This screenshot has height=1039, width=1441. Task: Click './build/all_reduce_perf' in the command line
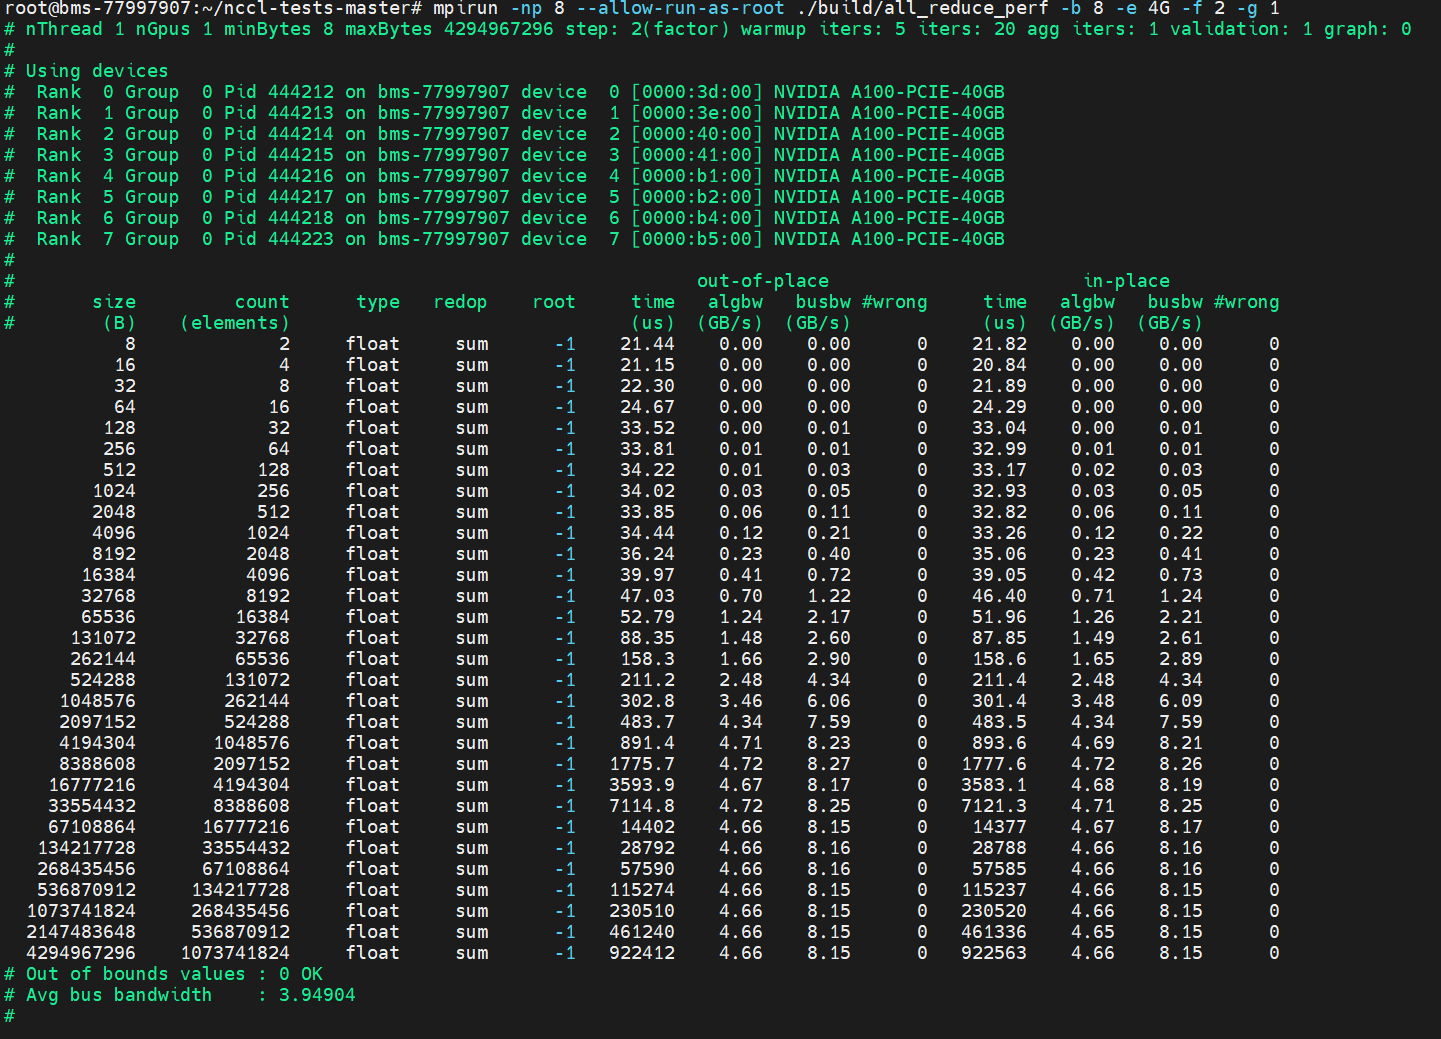[x=923, y=8]
